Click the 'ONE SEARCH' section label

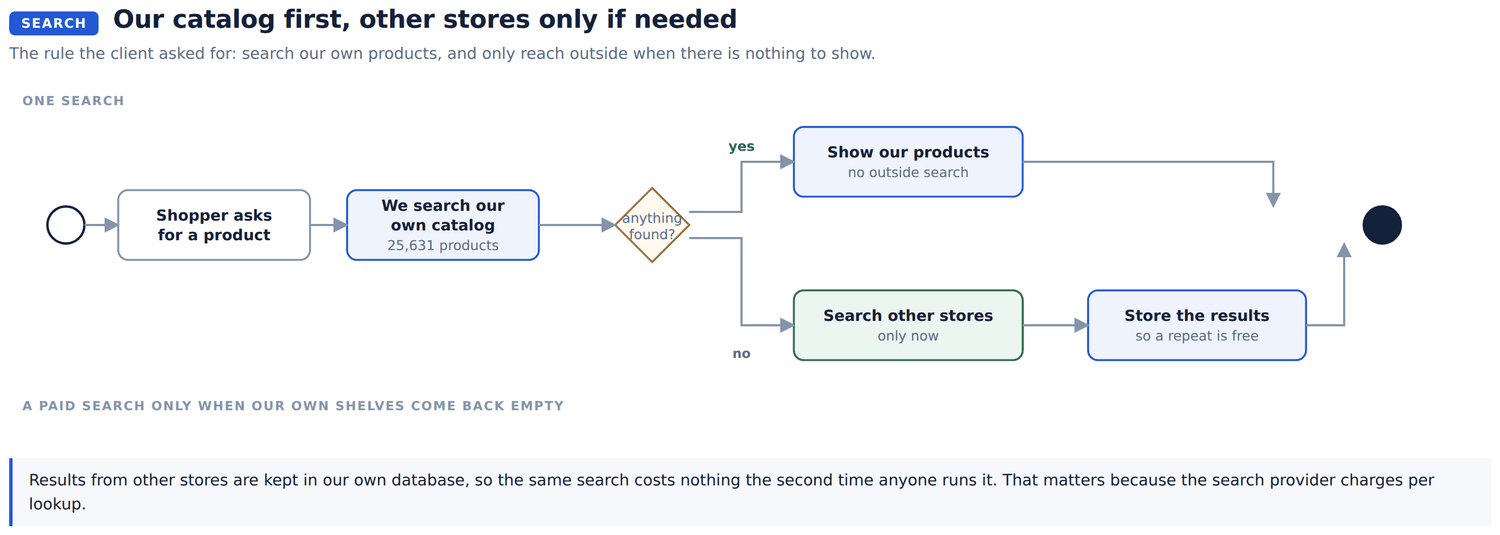73,101
